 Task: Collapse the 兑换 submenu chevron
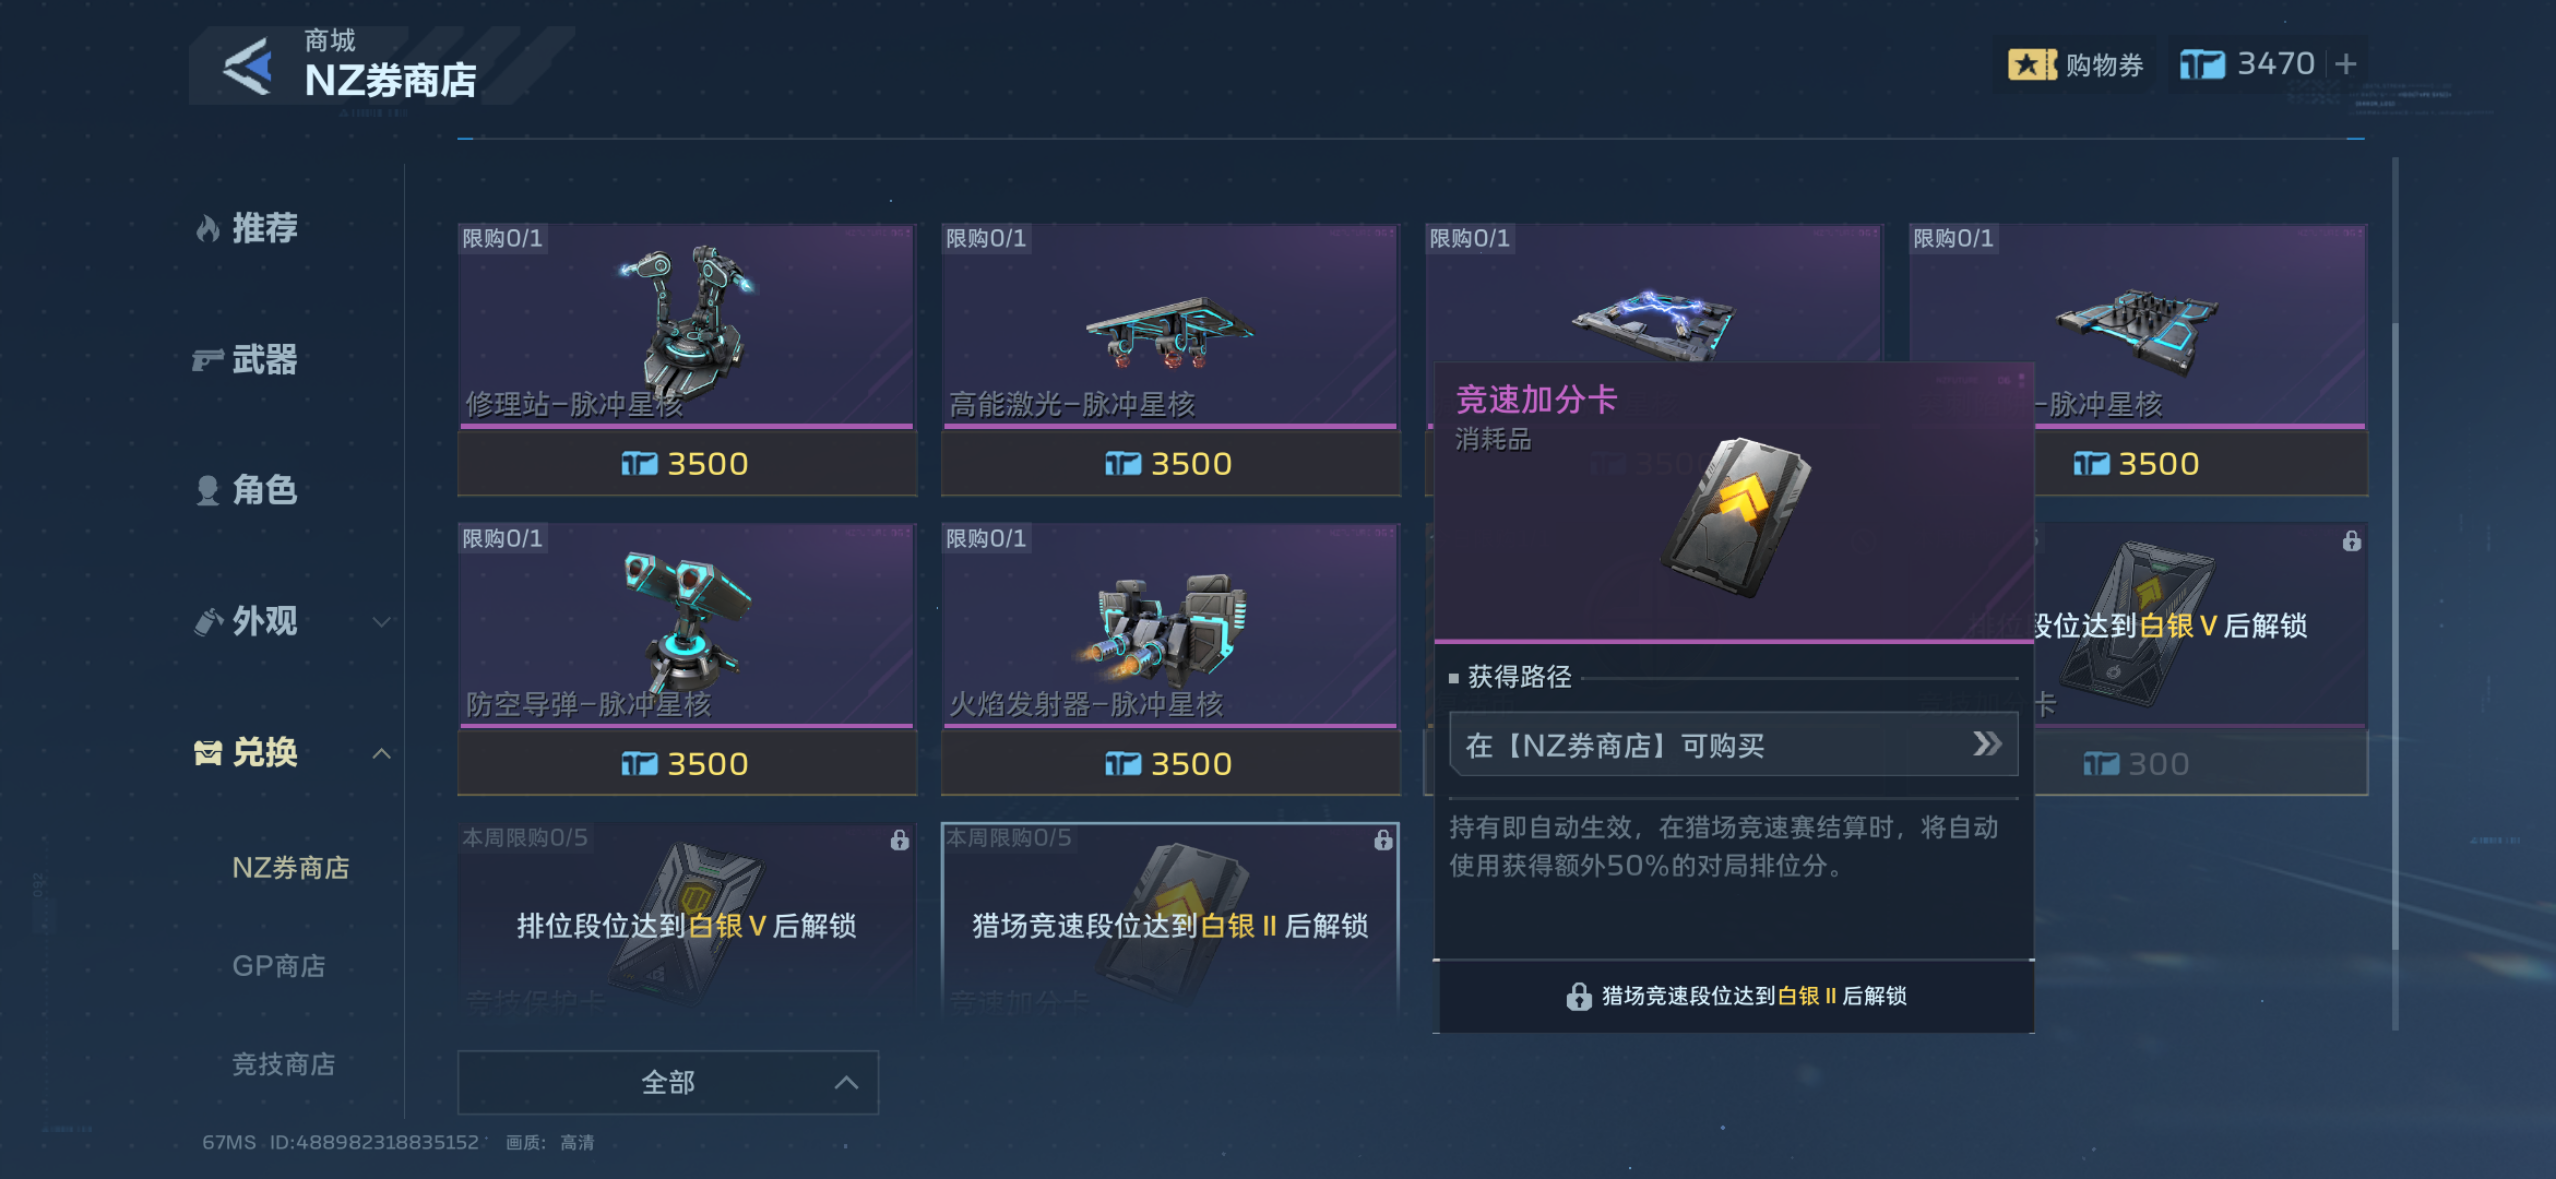[x=381, y=753]
